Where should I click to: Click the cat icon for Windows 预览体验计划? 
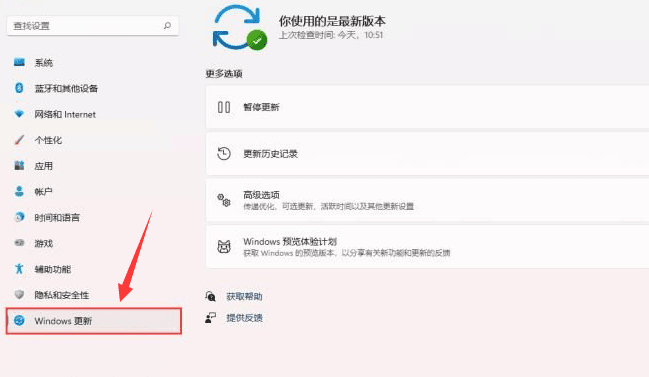pyautogui.click(x=224, y=247)
